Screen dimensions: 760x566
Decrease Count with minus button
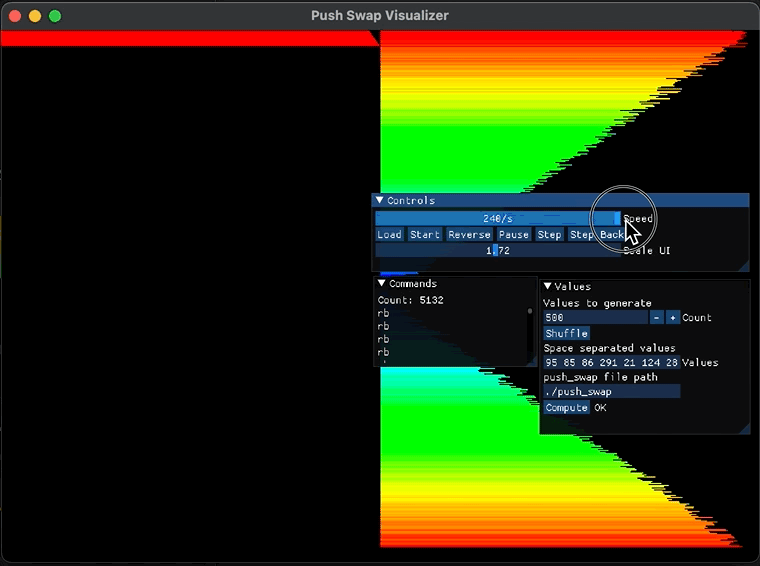coord(656,318)
